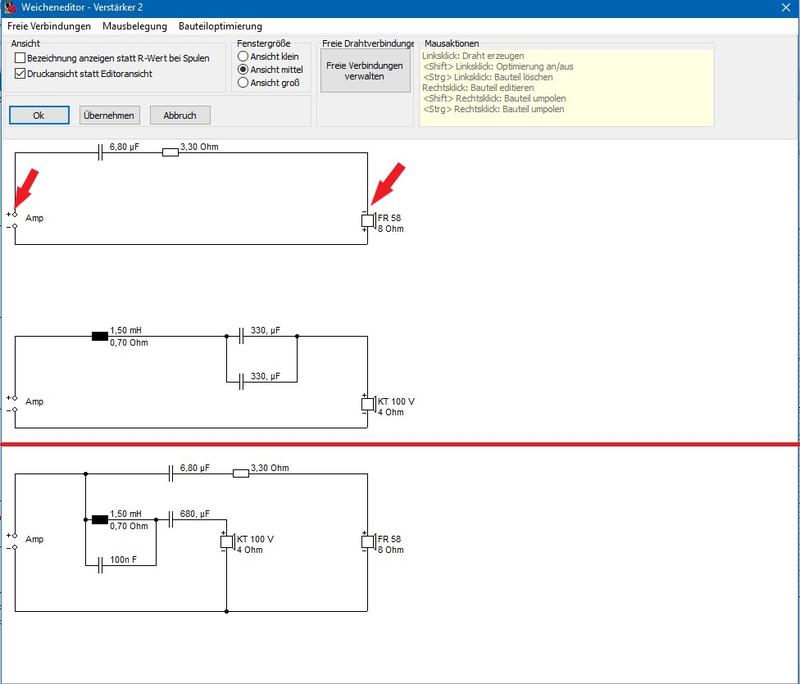Click '<Shift> Linksklick: Optimierung an/aus' hint
800x684 pixels.
point(498,66)
